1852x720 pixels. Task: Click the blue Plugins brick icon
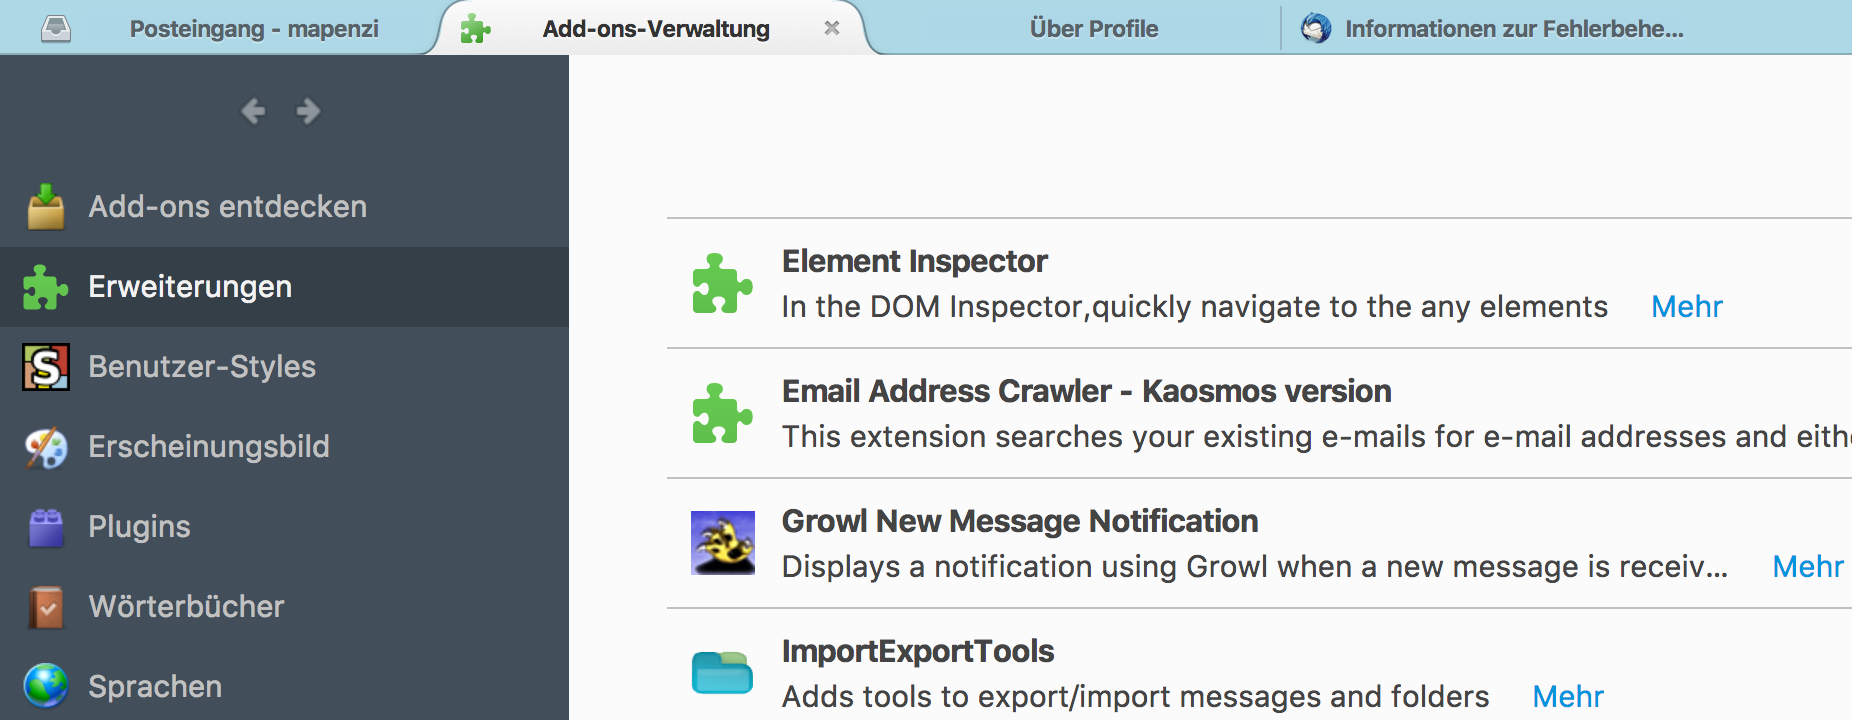tap(46, 527)
